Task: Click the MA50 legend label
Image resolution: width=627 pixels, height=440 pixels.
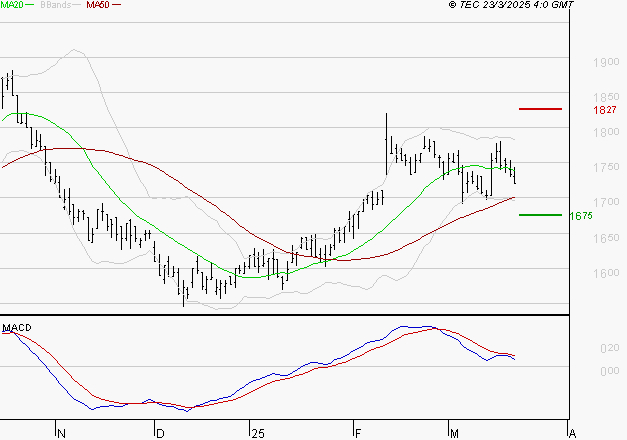Action: point(98,5)
